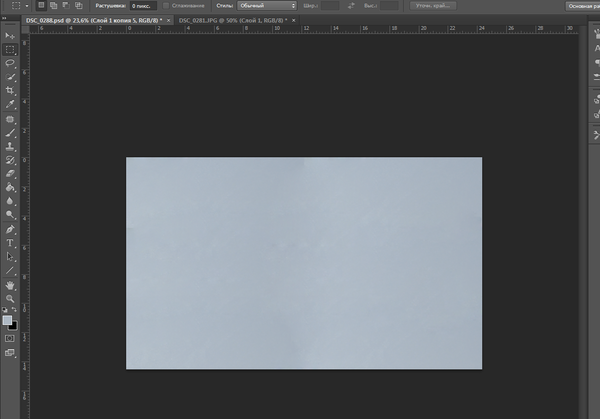Reset default foreground and background colors
600x419 pixels.
5,309
